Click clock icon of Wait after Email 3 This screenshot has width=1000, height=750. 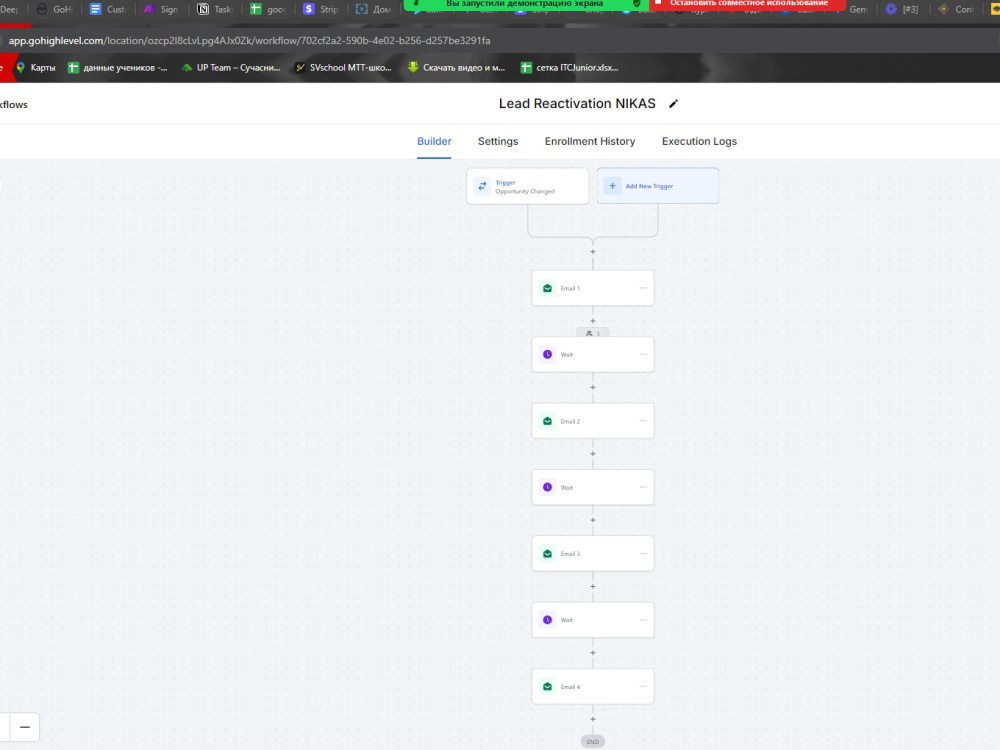click(x=547, y=620)
